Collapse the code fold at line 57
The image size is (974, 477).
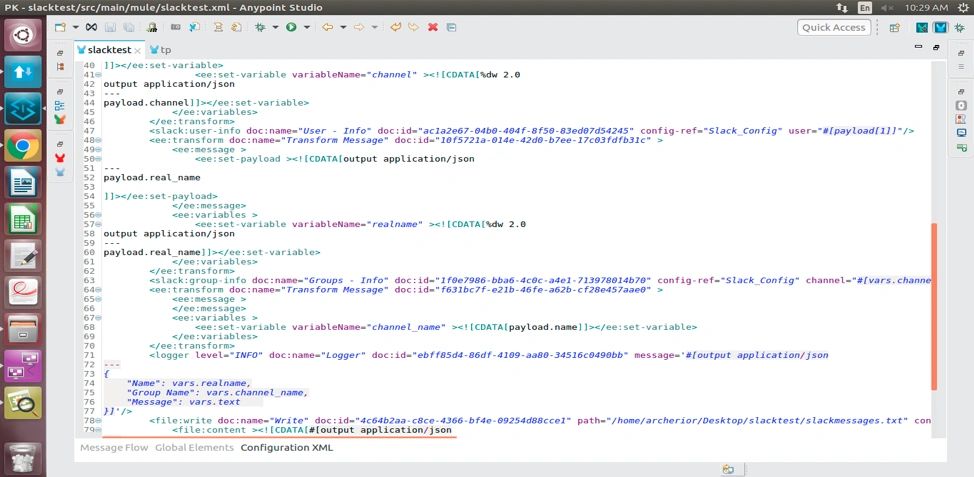click(98, 224)
